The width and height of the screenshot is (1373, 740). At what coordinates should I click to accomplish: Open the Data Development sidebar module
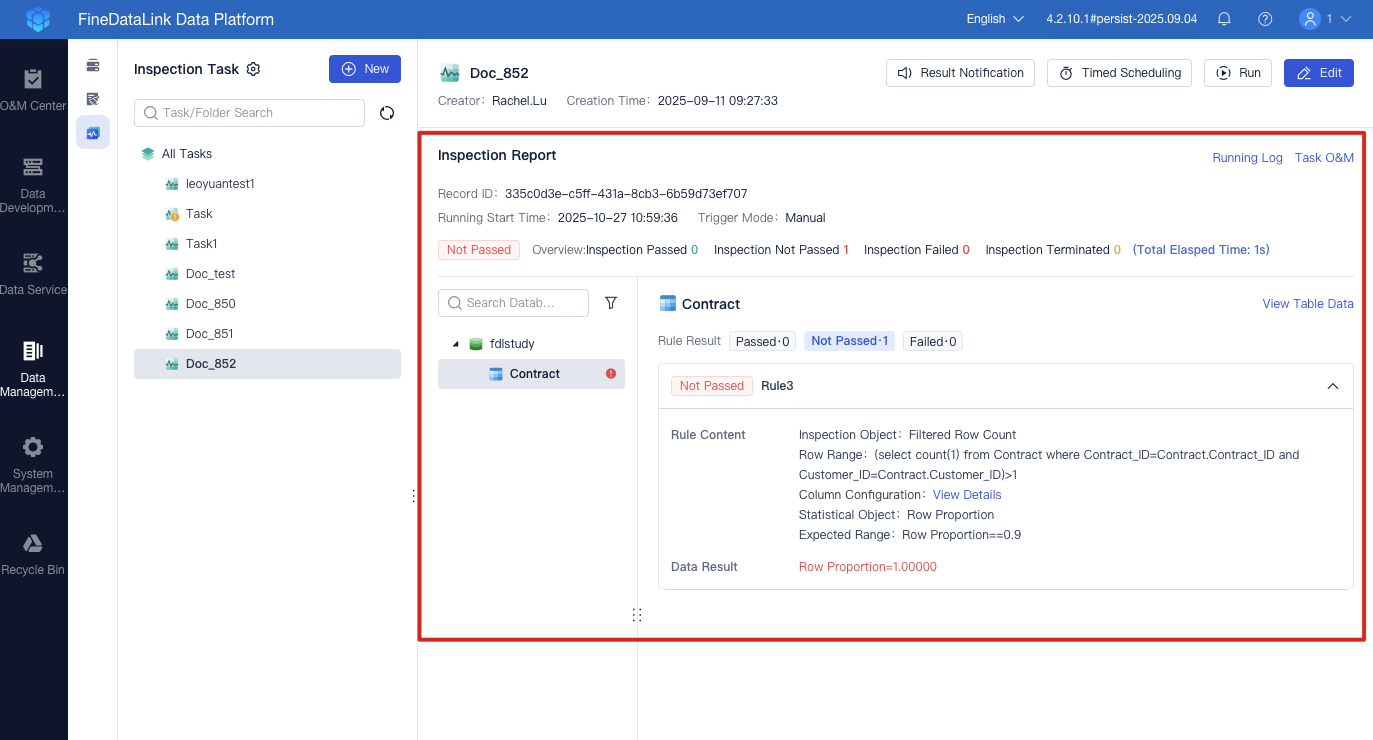tap(33, 184)
